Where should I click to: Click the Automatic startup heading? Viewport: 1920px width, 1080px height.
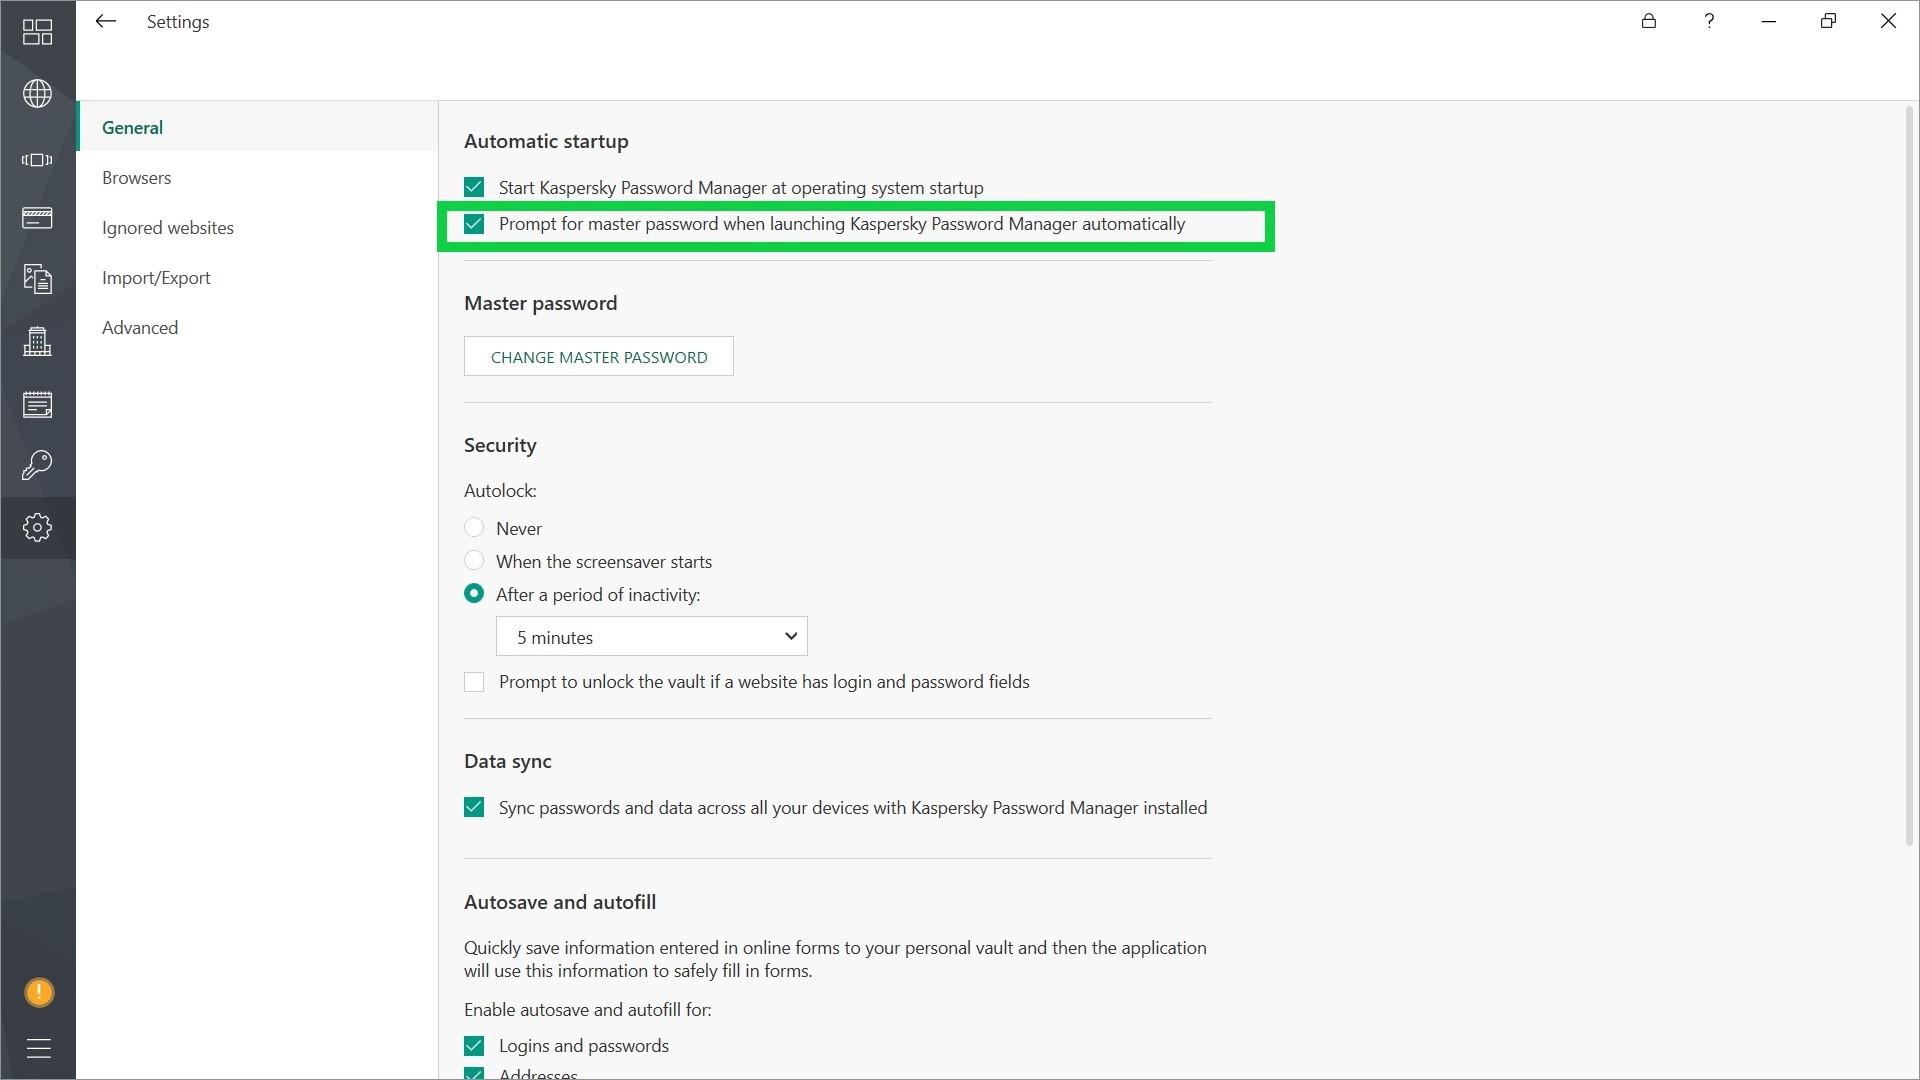pyautogui.click(x=546, y=141)
